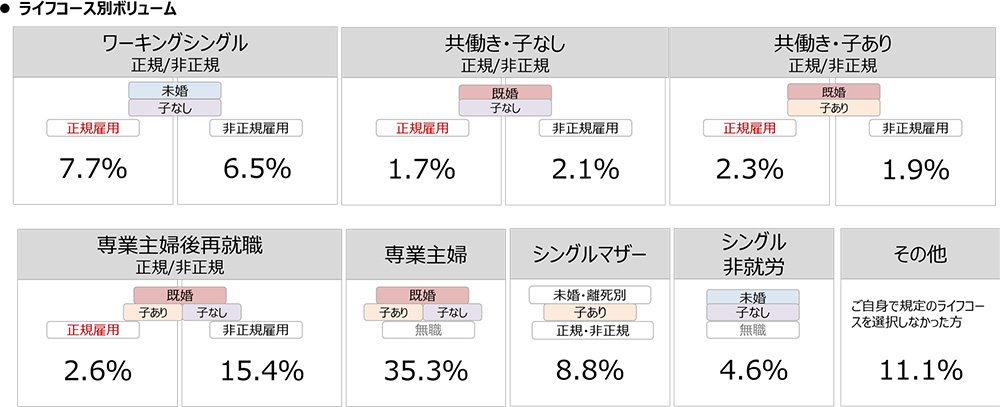Click the 7.7% value under ワーキングシングル

coord(93,170)
